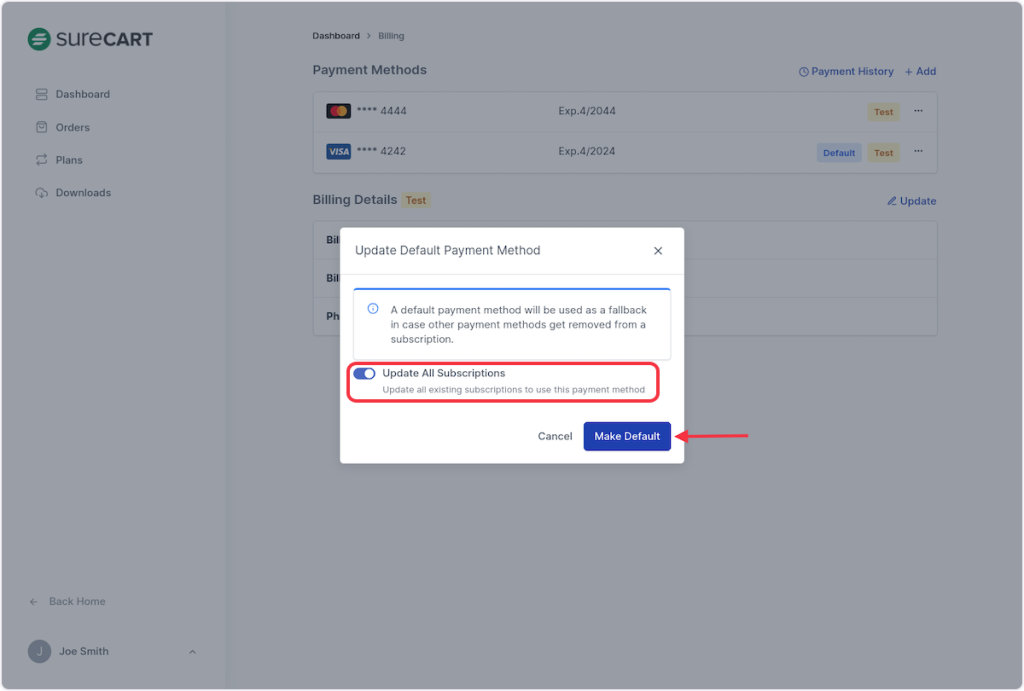Toggle the Update All Subscriptions switch
Viewport: 1024px width, 691px height.
pos(364,374)
